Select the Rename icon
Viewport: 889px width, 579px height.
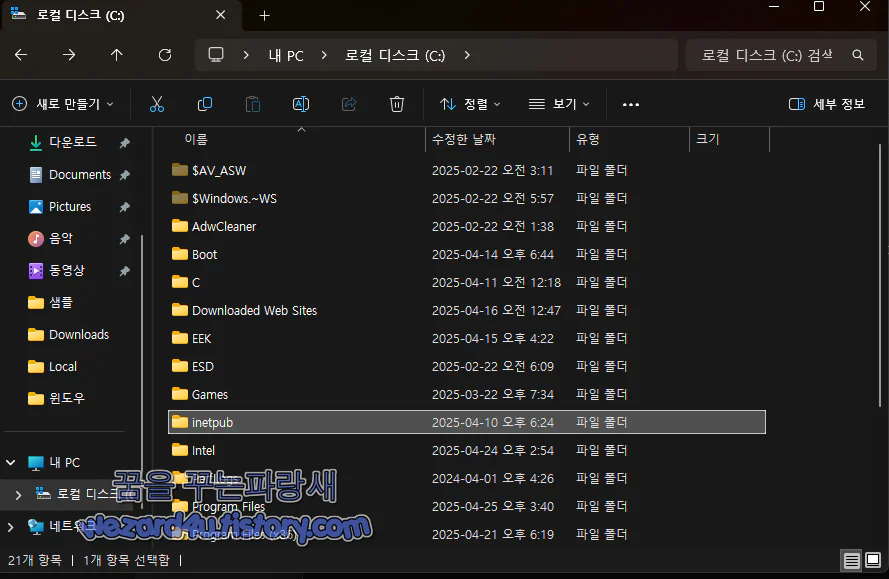(x=300, y=103)
